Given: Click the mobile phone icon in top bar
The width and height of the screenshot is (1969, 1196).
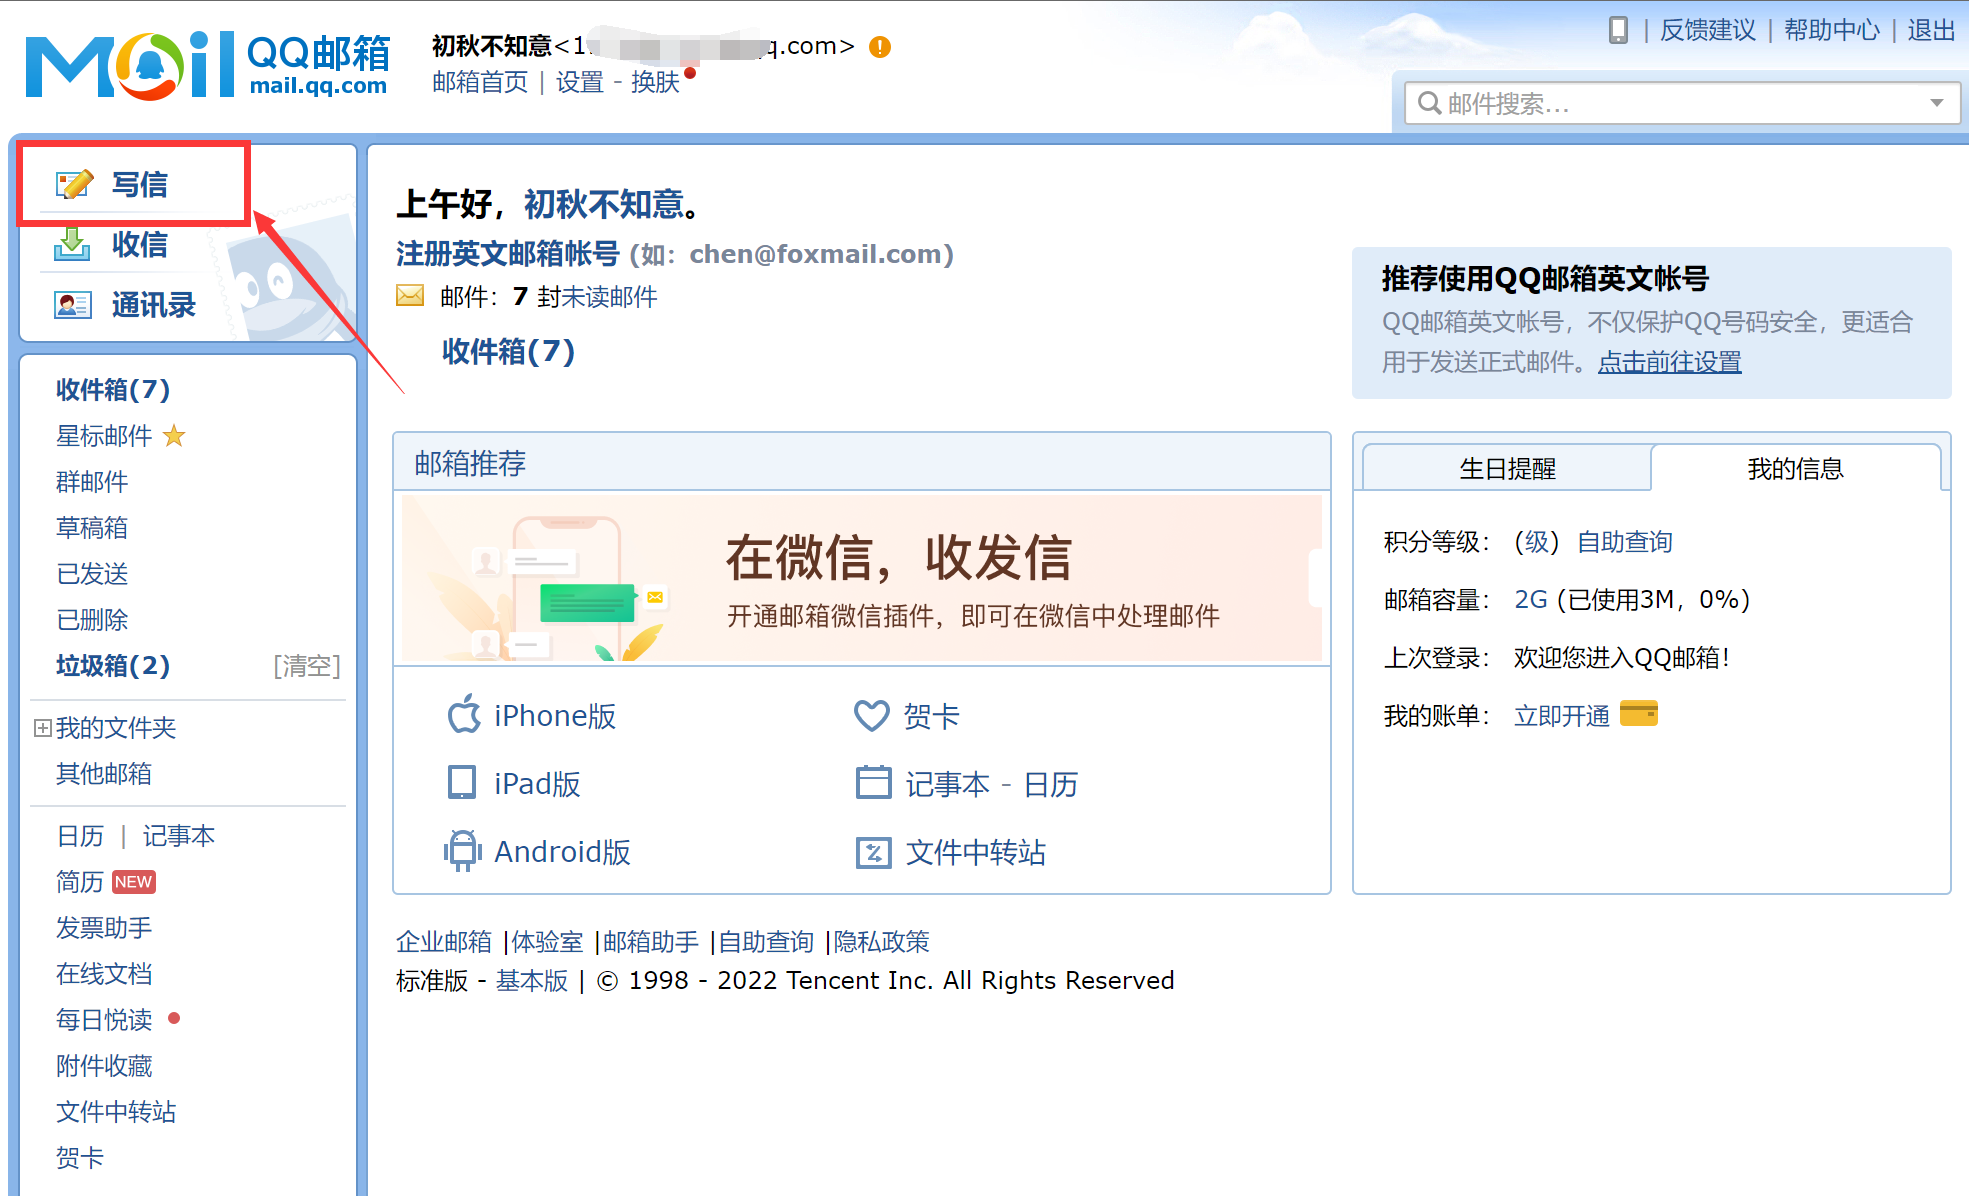Looking at the screenshot, I should coord(1617,30).
